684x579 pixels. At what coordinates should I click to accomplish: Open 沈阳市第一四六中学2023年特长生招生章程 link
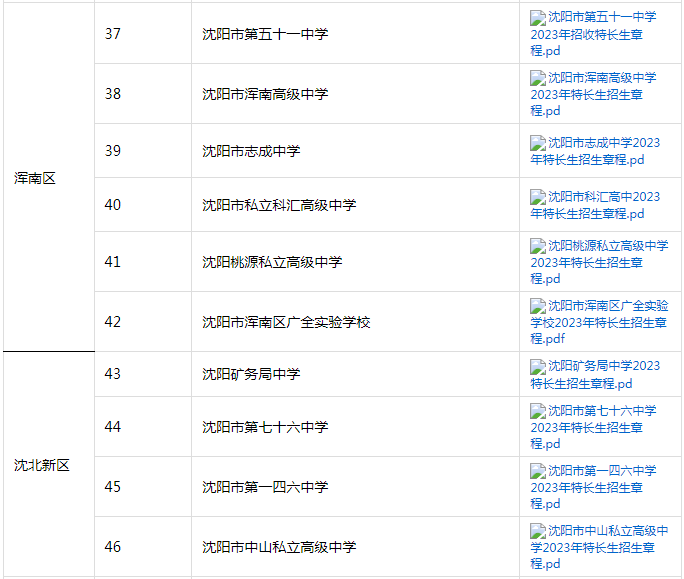click(593, 487)
